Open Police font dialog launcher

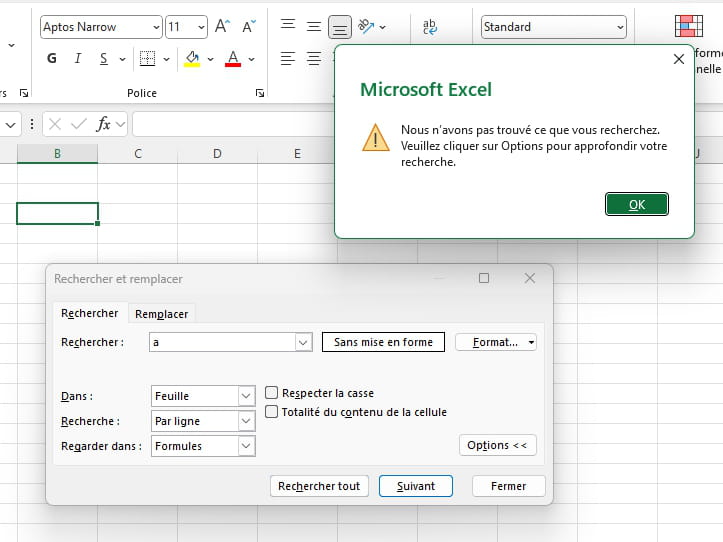pos(260,93)
